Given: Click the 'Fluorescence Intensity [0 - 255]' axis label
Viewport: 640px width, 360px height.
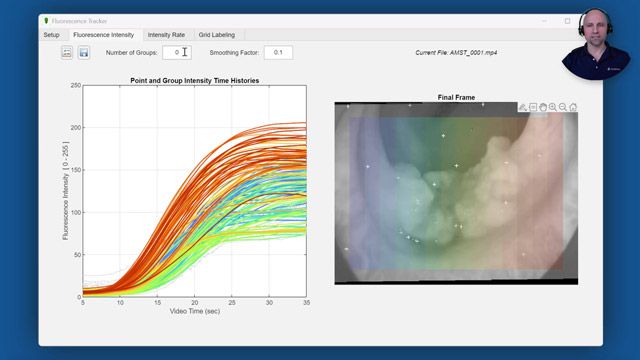Looking at the screenshot, I should pos(65,191).
